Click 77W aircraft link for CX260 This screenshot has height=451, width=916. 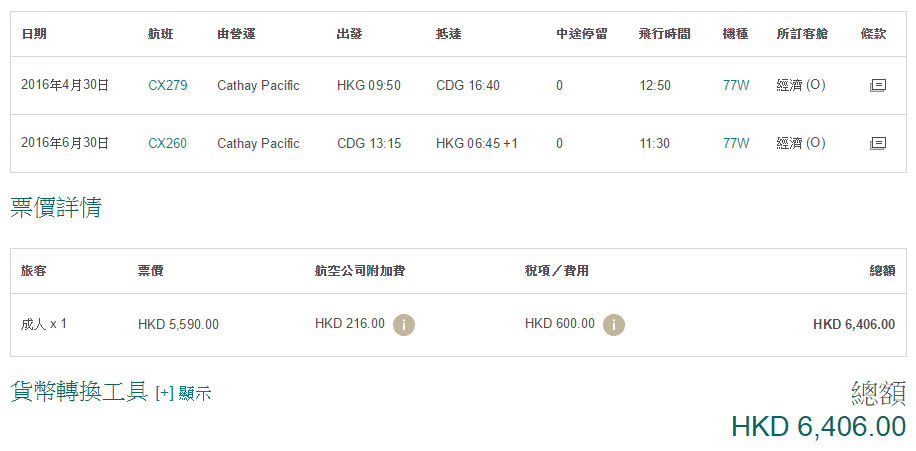coord(736,144)
